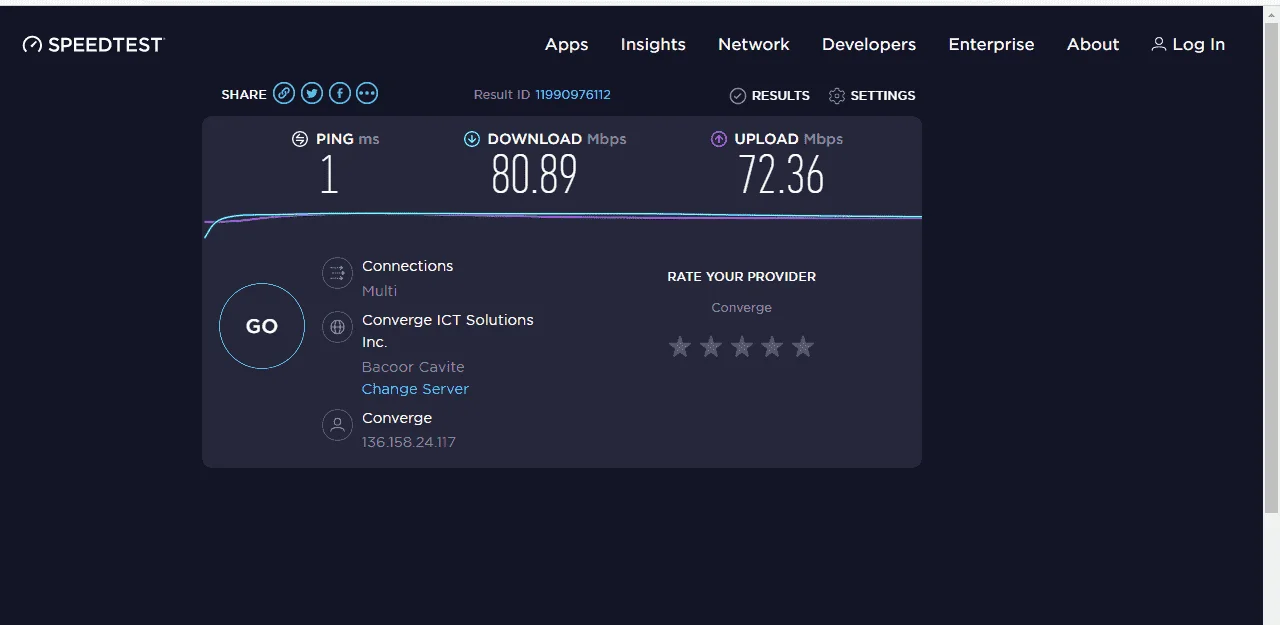This screenshot has height=625, width=1280.
Task: Click the Bacoor Cavite location text
Action: point(413,367)
